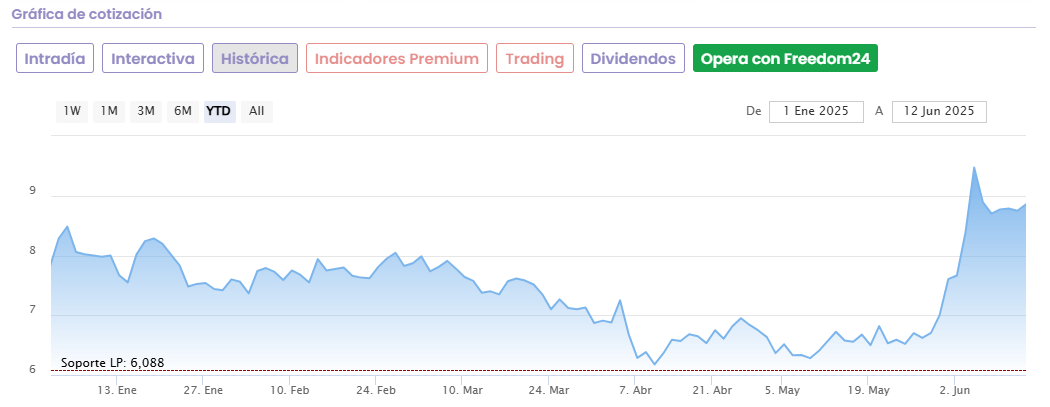This screenshot has height=407, width=1050.
Task: Select the Histórica tab
Action: coord(255,58)
